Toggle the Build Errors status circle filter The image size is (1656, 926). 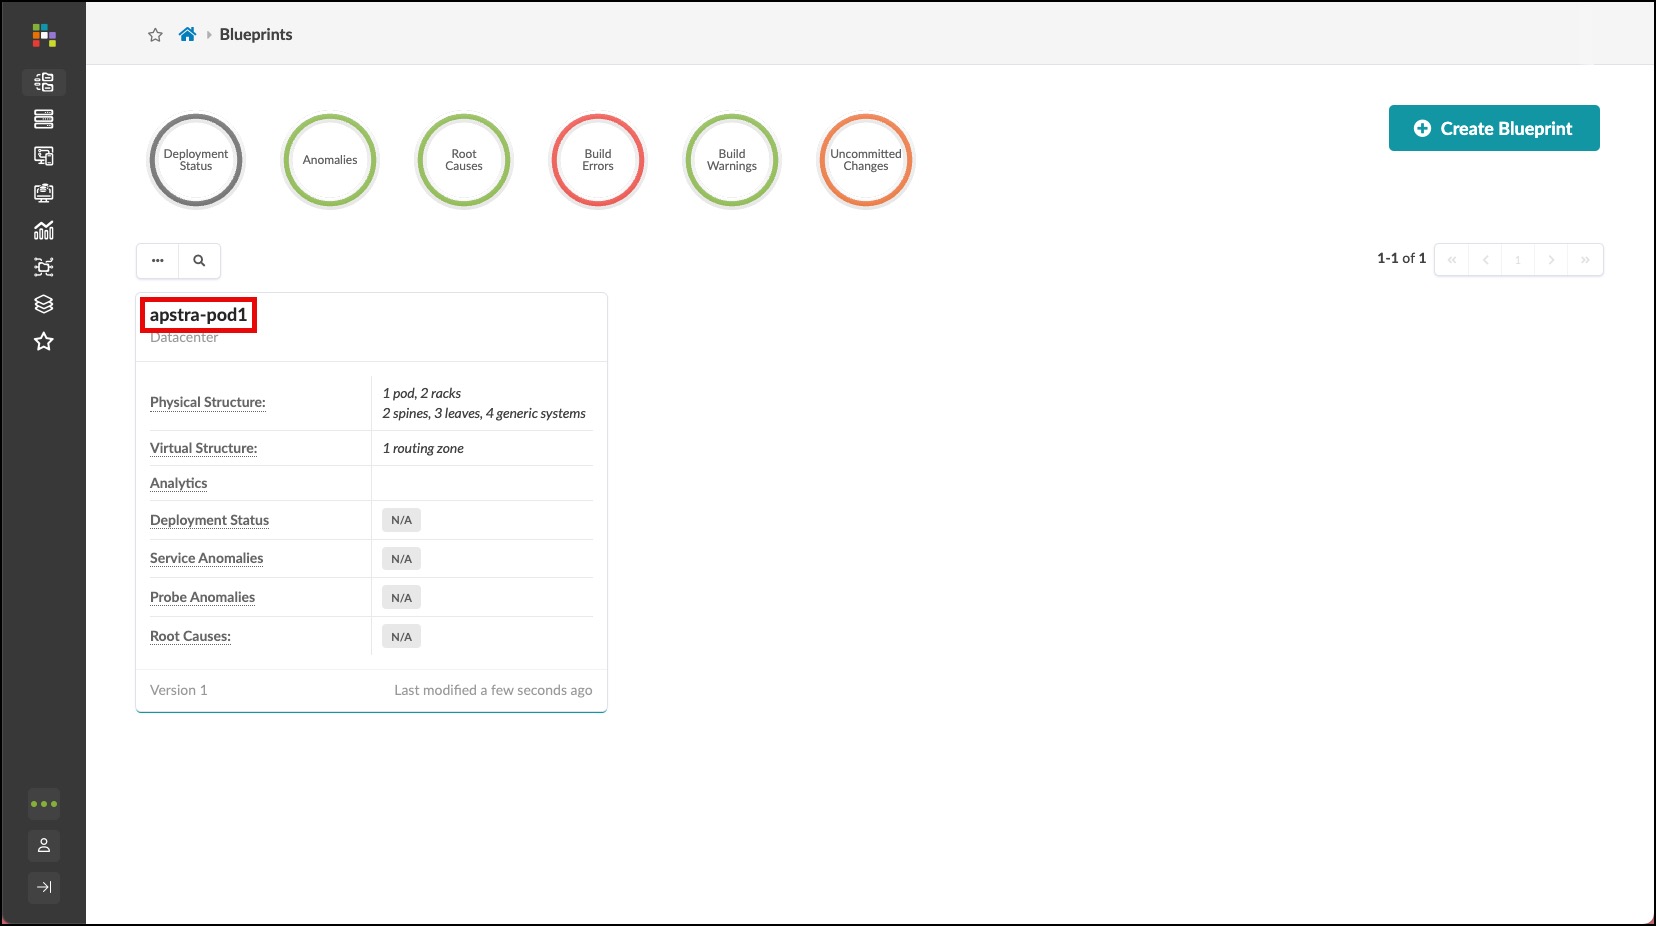point(598,160)
